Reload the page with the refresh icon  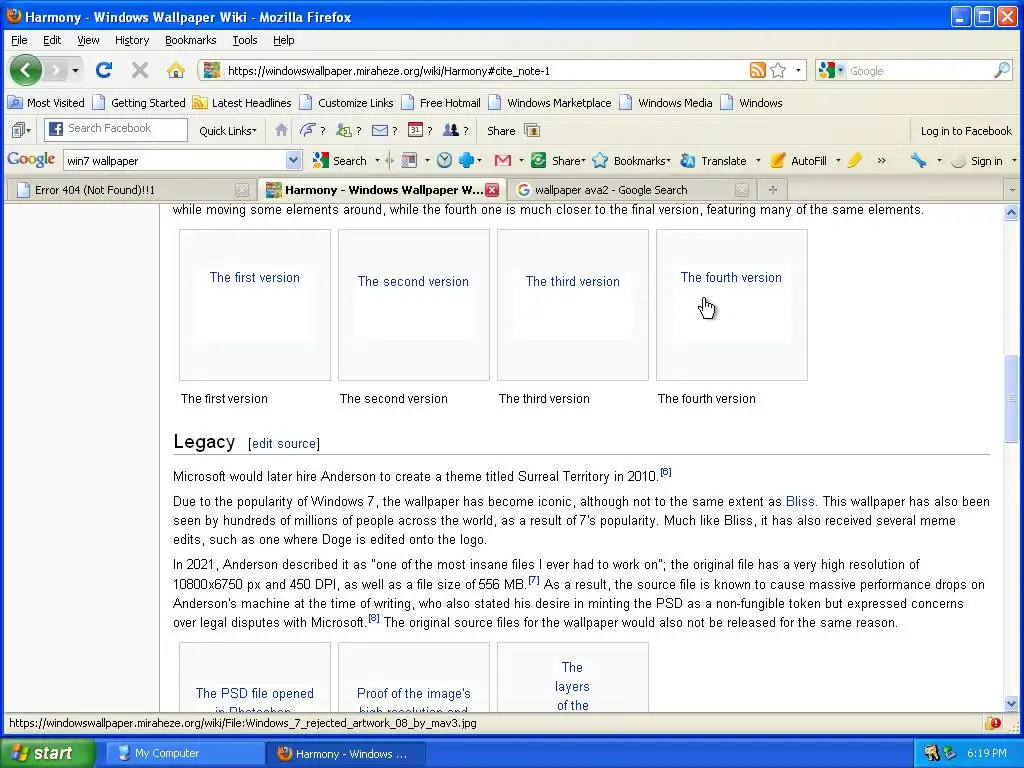[103, 70]
